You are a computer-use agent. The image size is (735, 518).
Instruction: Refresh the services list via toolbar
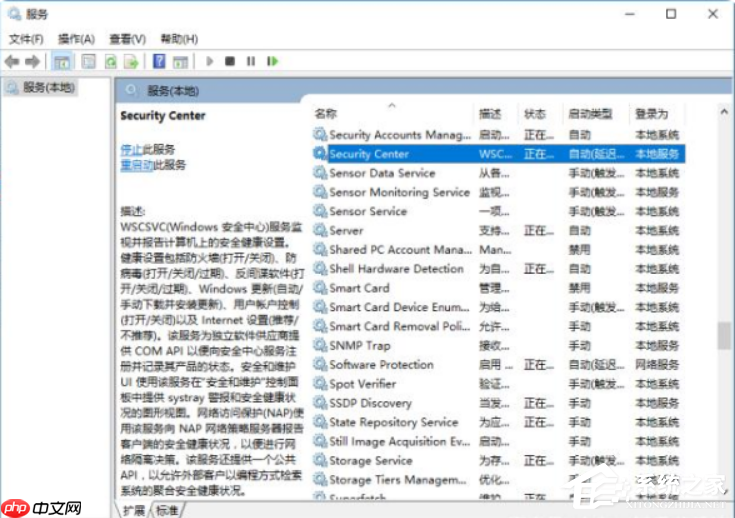tap(111, 61)
